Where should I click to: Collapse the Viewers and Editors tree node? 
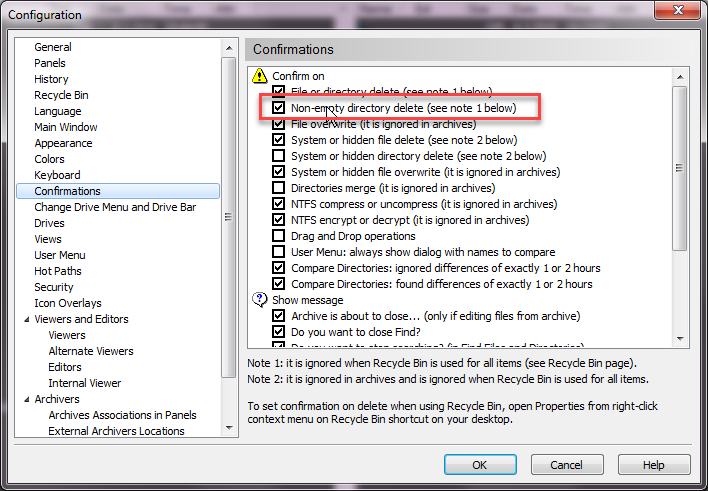click(24, 320)
